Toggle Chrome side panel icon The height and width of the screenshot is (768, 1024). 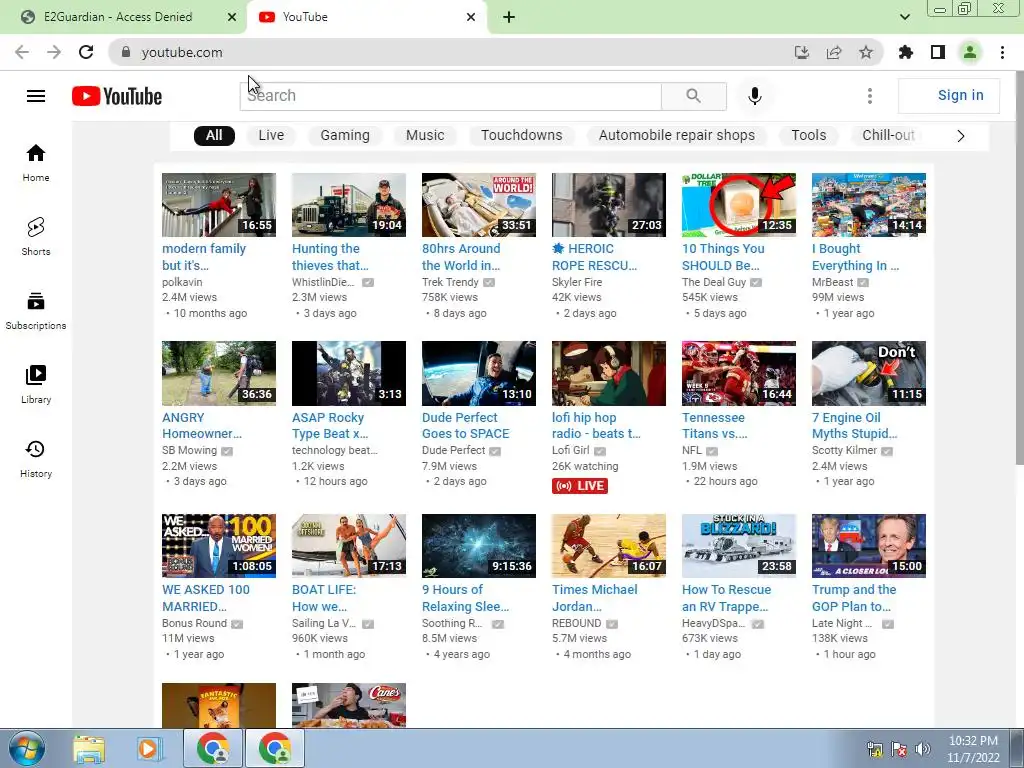coord(938,52)
